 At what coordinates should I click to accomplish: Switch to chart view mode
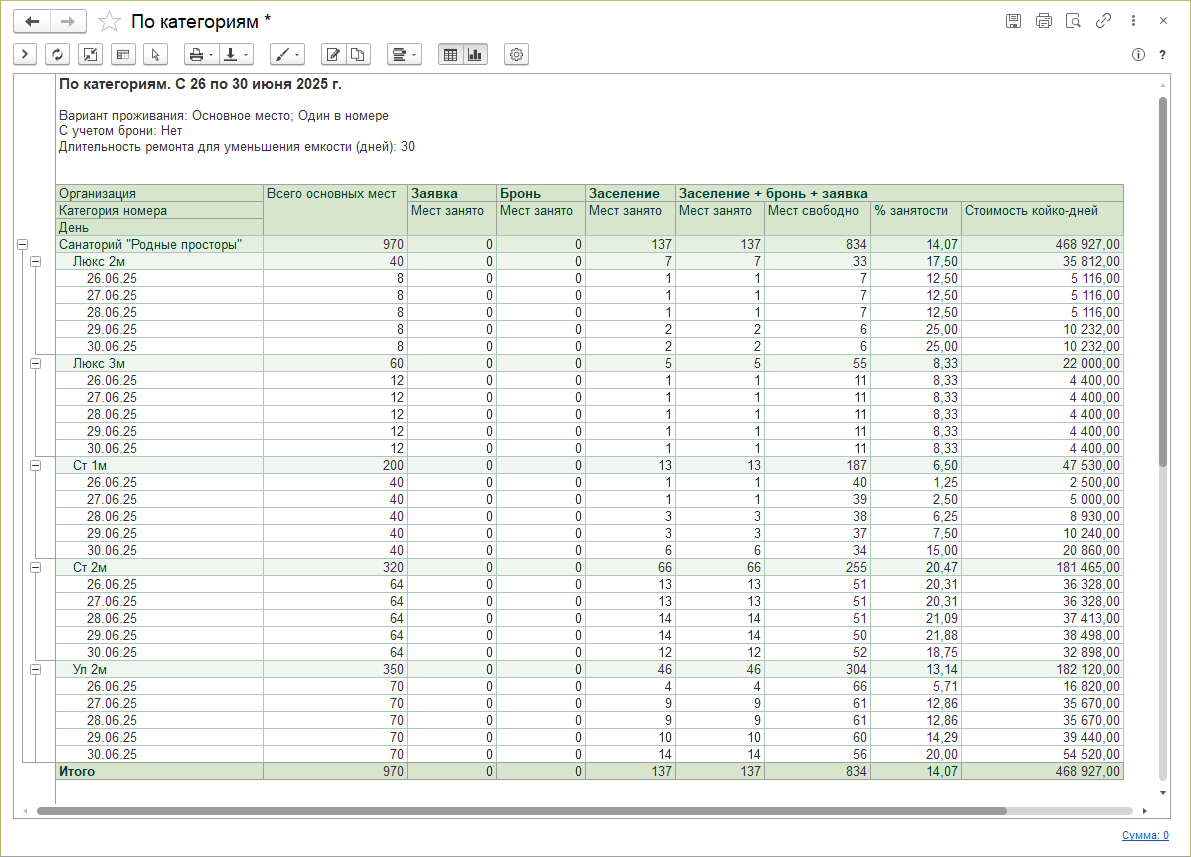pyautogui.click(x=474, y=54)
